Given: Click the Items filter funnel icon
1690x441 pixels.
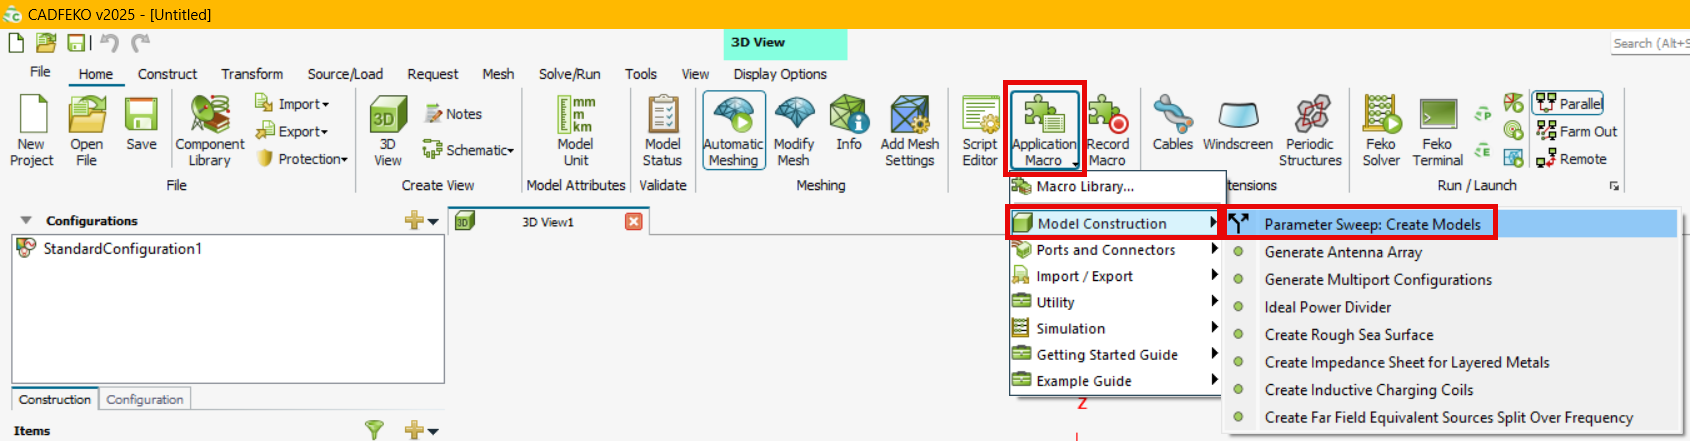Looking at the screenshot, I should pyautogui.click(x=374, y=430).
